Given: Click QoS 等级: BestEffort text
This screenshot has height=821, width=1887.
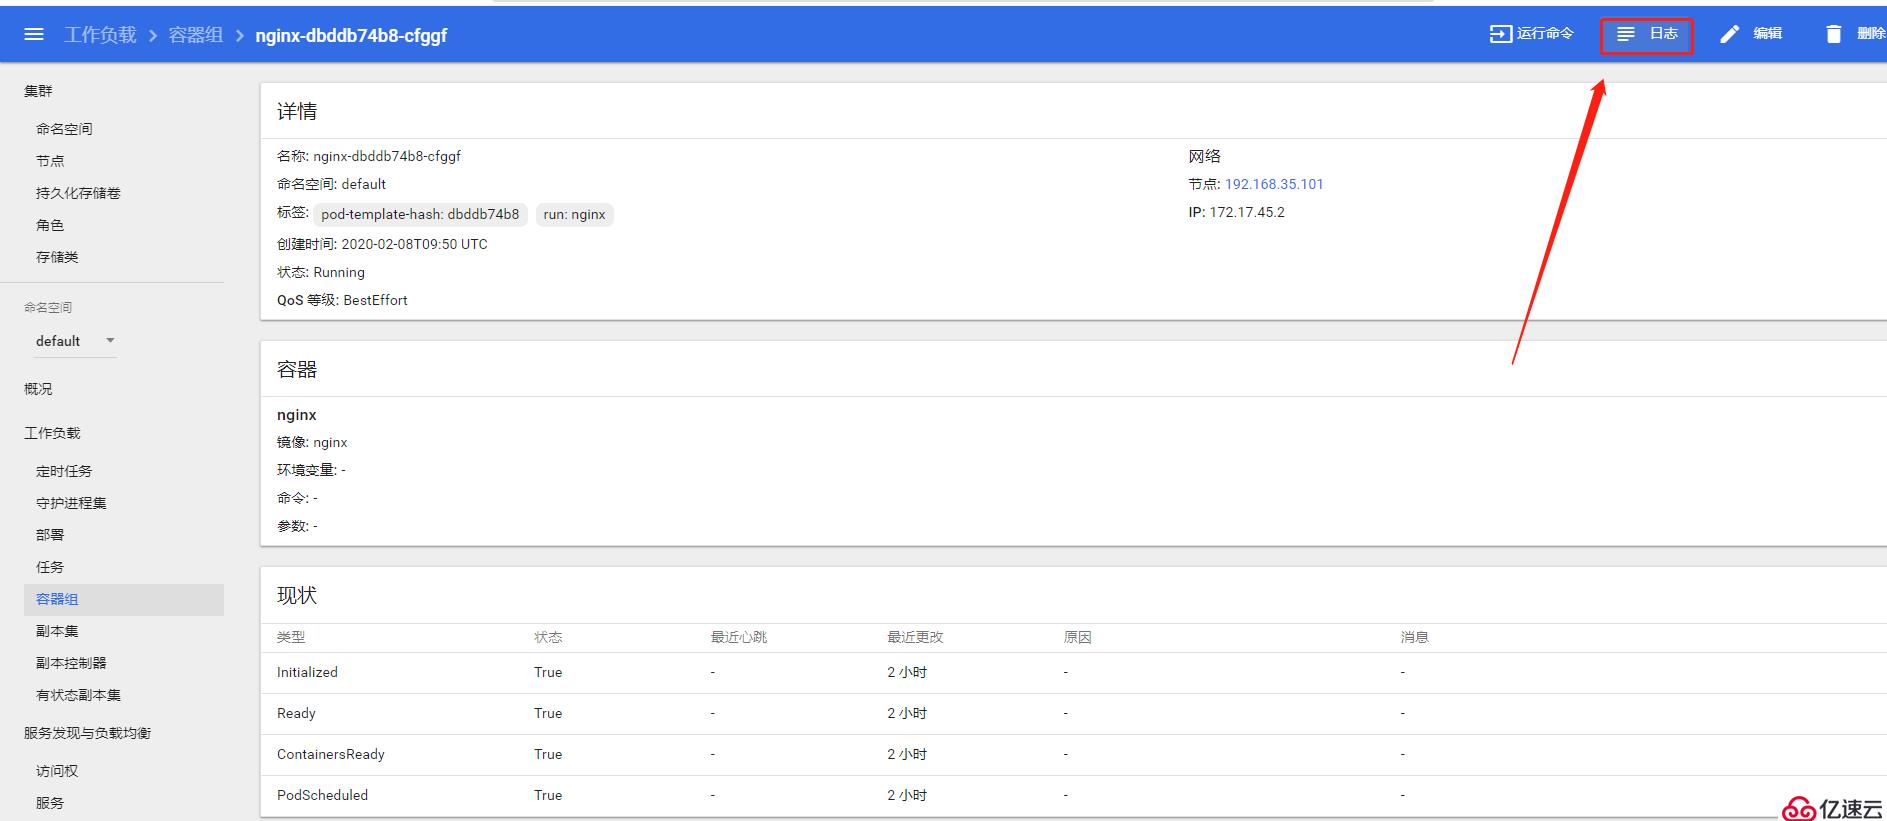Looking at the screenshot, I should 342,300.
